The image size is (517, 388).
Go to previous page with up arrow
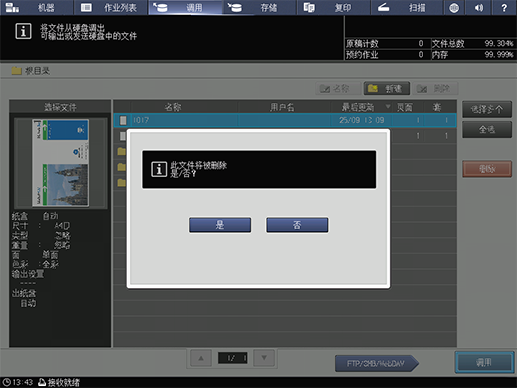click(x=201, y=358)
